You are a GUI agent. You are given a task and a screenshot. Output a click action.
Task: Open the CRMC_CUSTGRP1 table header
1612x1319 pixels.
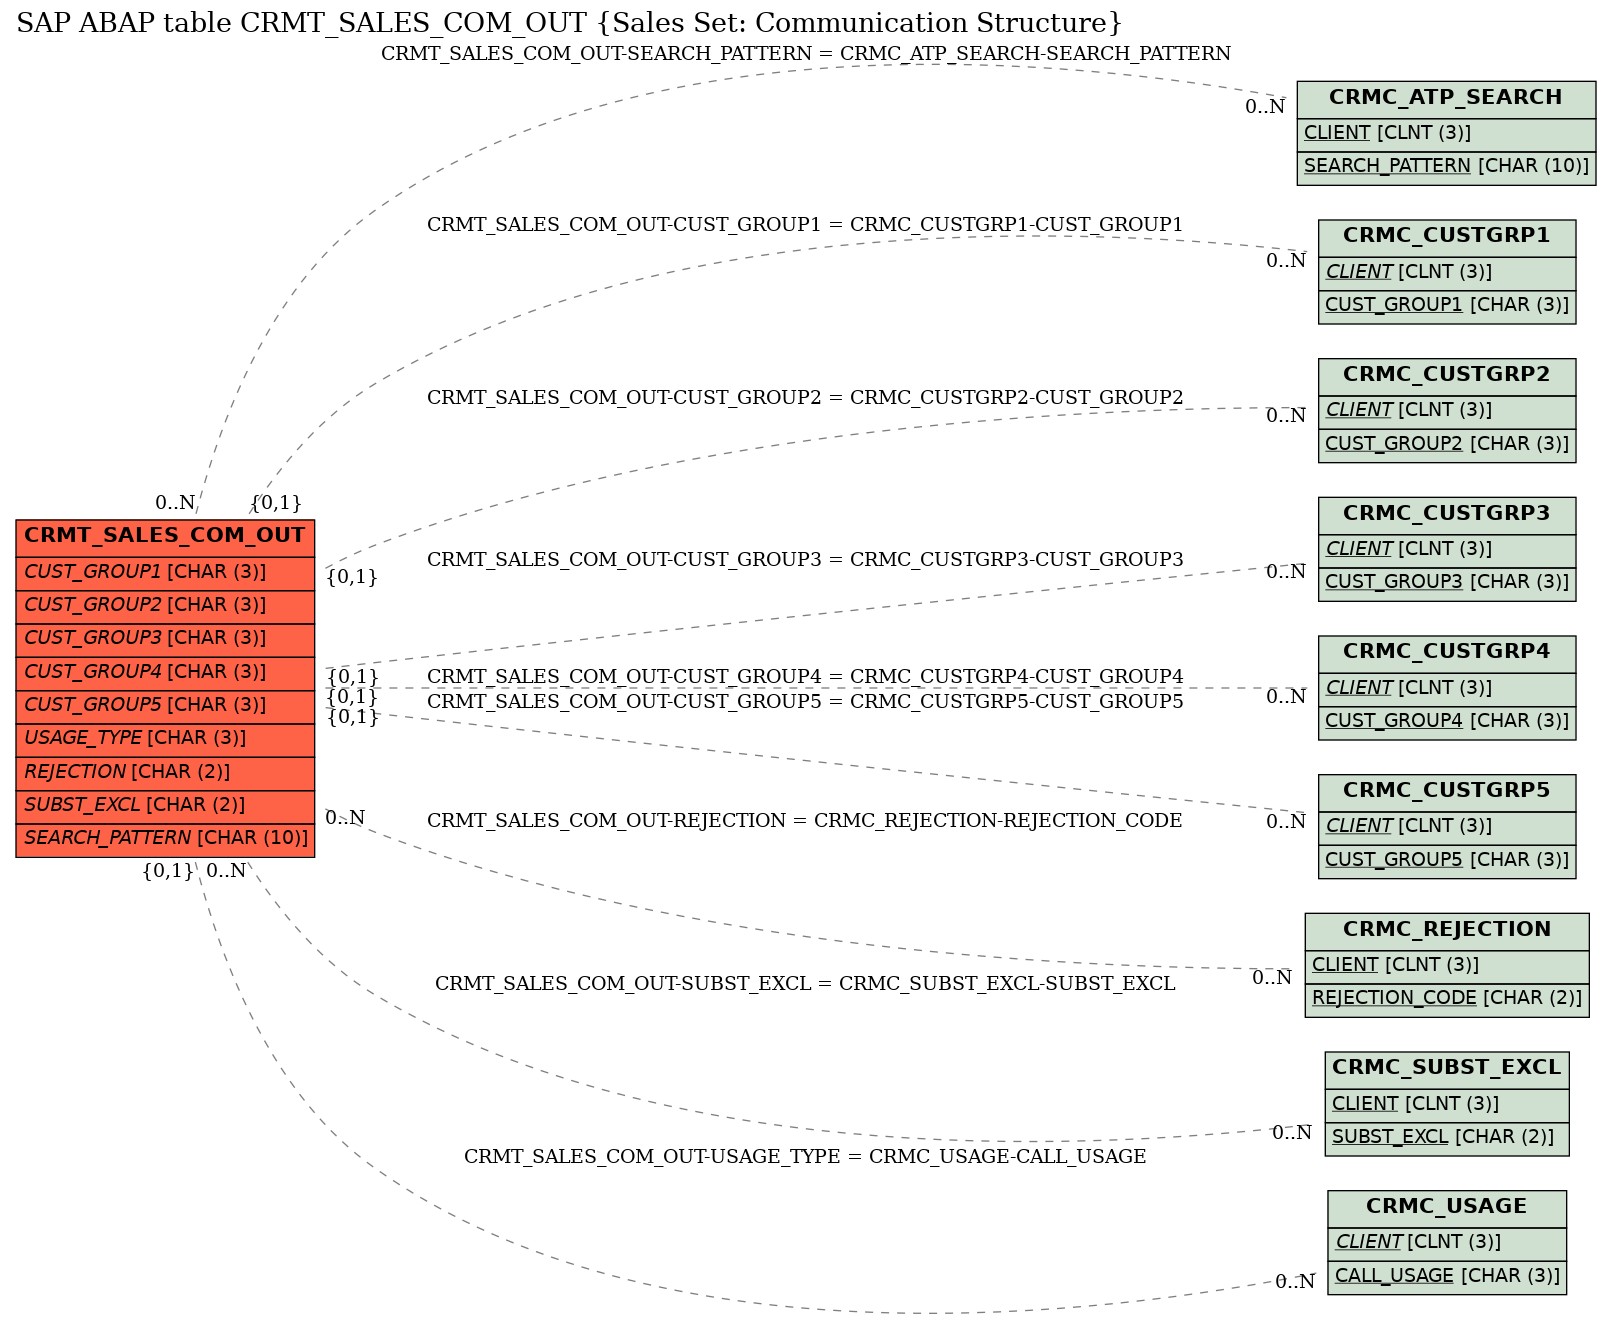1447,237
